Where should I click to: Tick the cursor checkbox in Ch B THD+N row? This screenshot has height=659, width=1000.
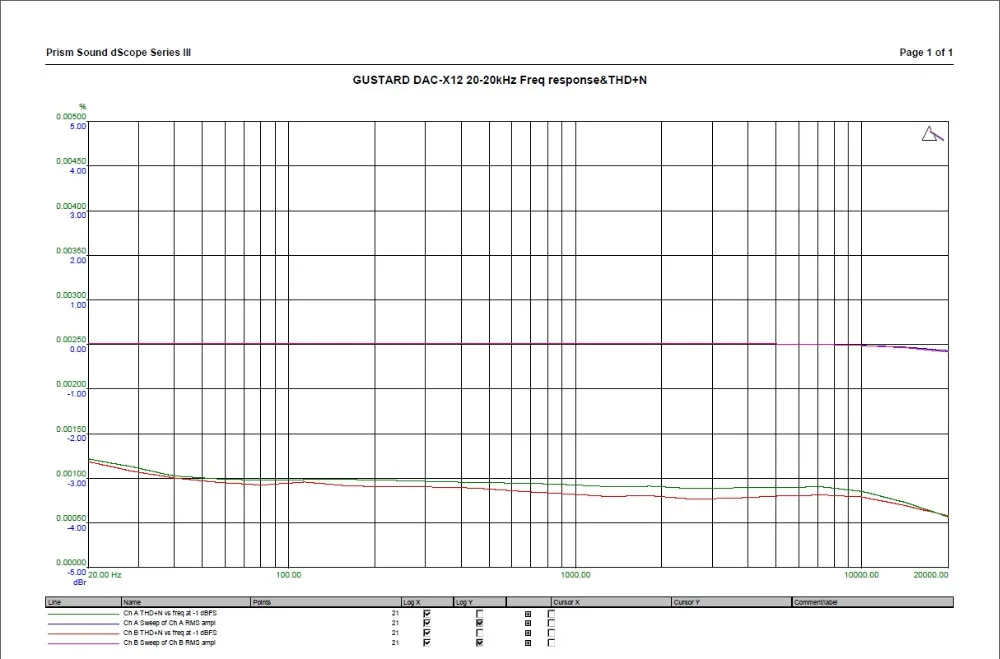point(552,633)
